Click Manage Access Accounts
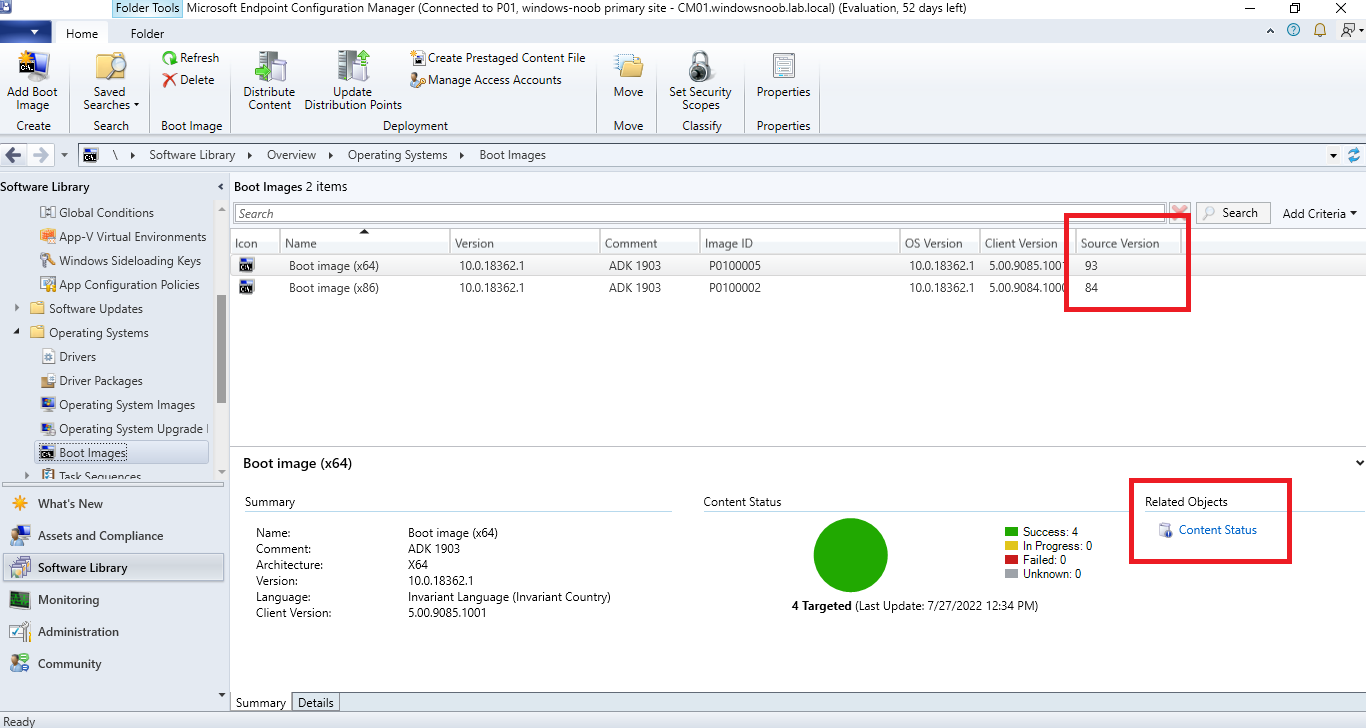The image size is (1366, 728). [486, 80]
